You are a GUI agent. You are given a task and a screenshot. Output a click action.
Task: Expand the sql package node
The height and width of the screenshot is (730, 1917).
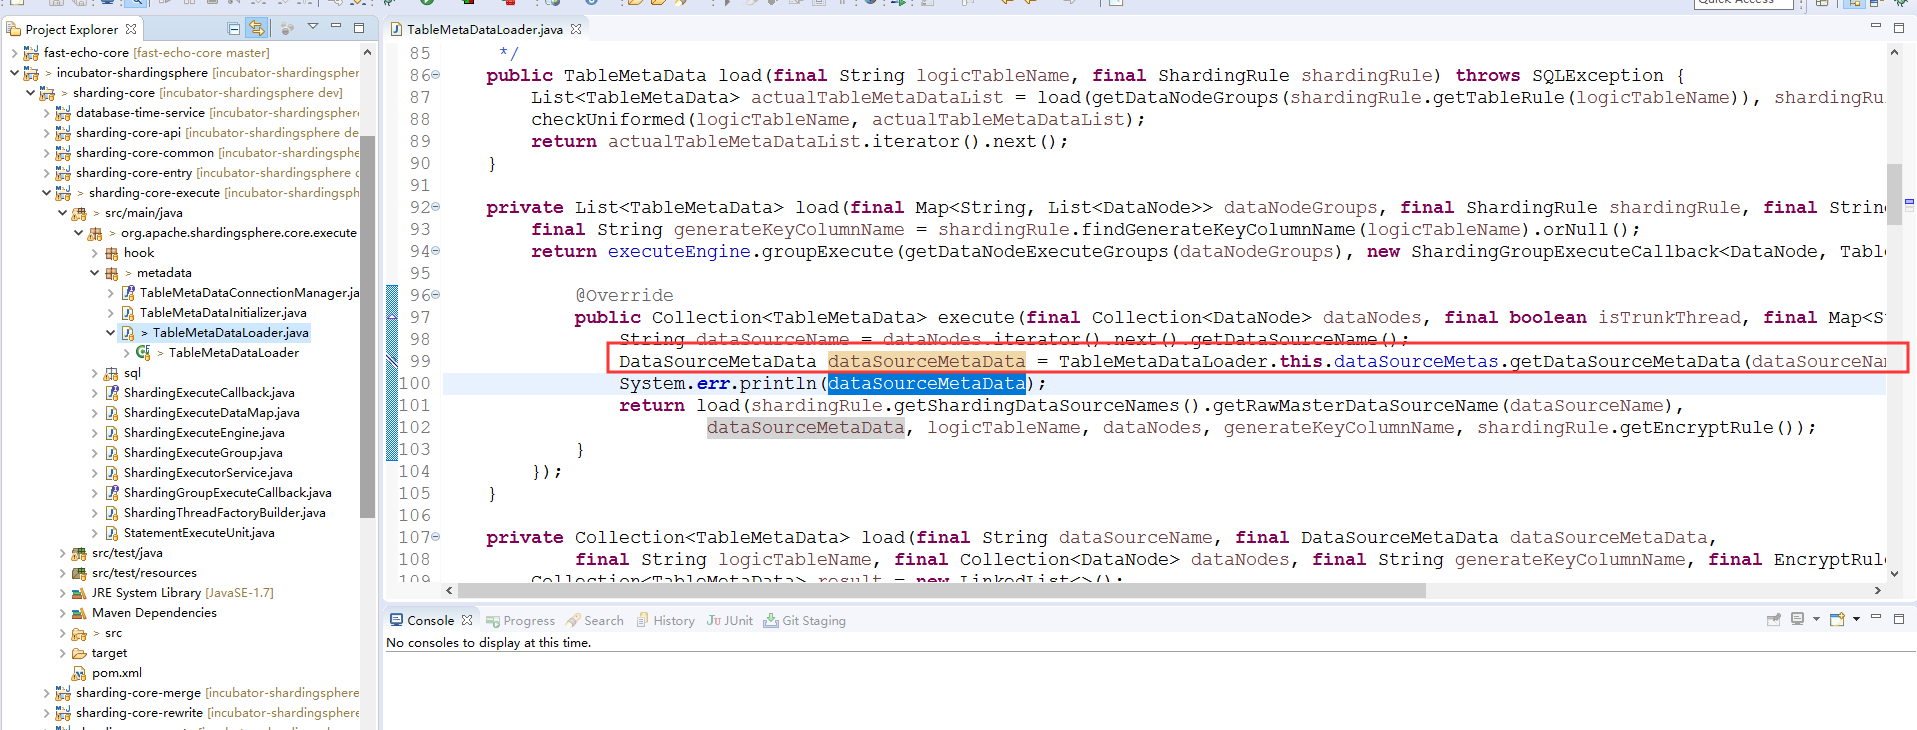coord(94,373)
